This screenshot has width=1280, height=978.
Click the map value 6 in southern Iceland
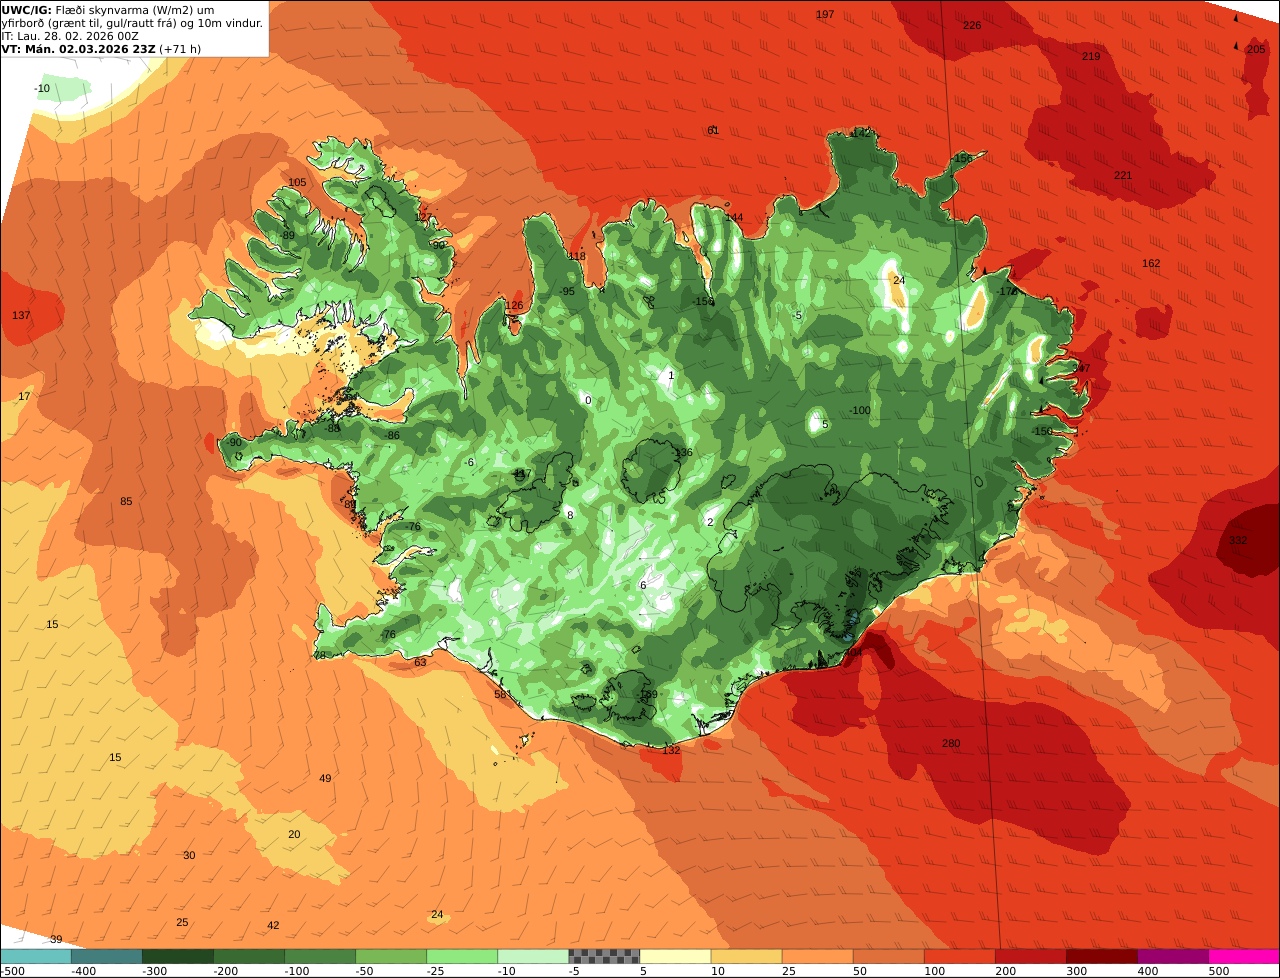click(x=643, y=585)
